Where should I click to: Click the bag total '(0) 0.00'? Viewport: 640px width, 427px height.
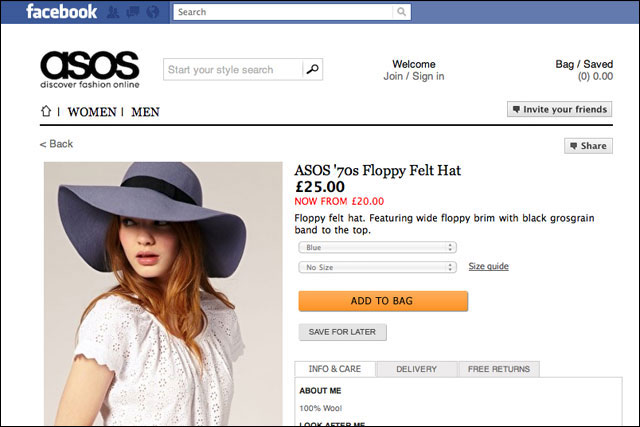[595, 76]
